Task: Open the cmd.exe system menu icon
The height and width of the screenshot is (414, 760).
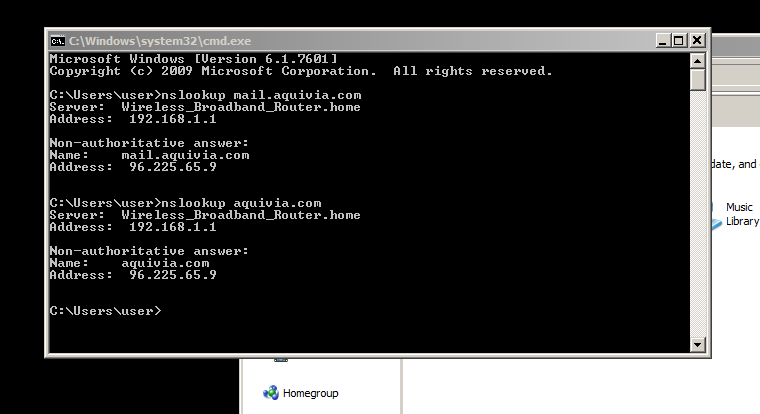Action: pyautogui.click(x=58, y=40)
